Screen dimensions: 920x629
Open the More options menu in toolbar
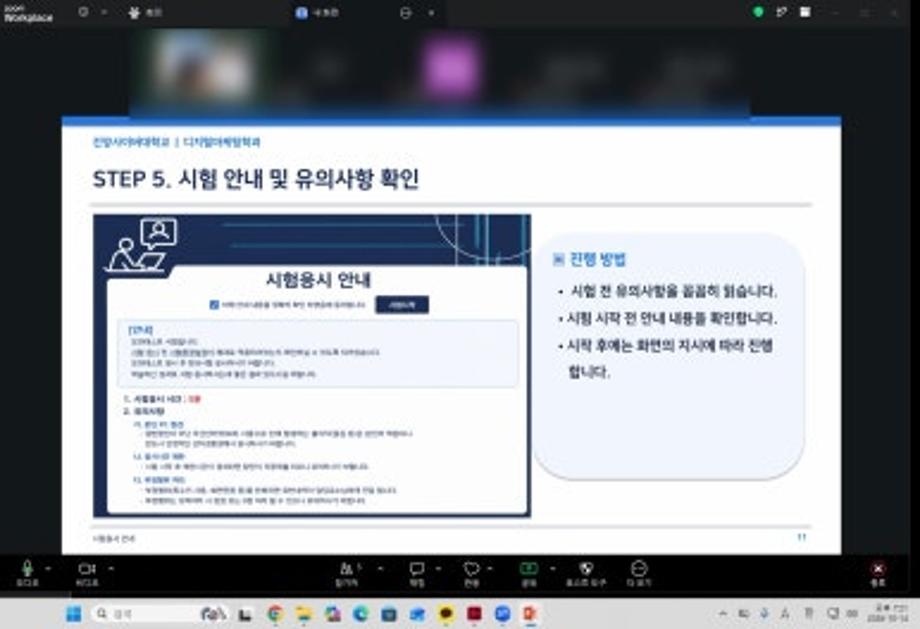point(638,573)
